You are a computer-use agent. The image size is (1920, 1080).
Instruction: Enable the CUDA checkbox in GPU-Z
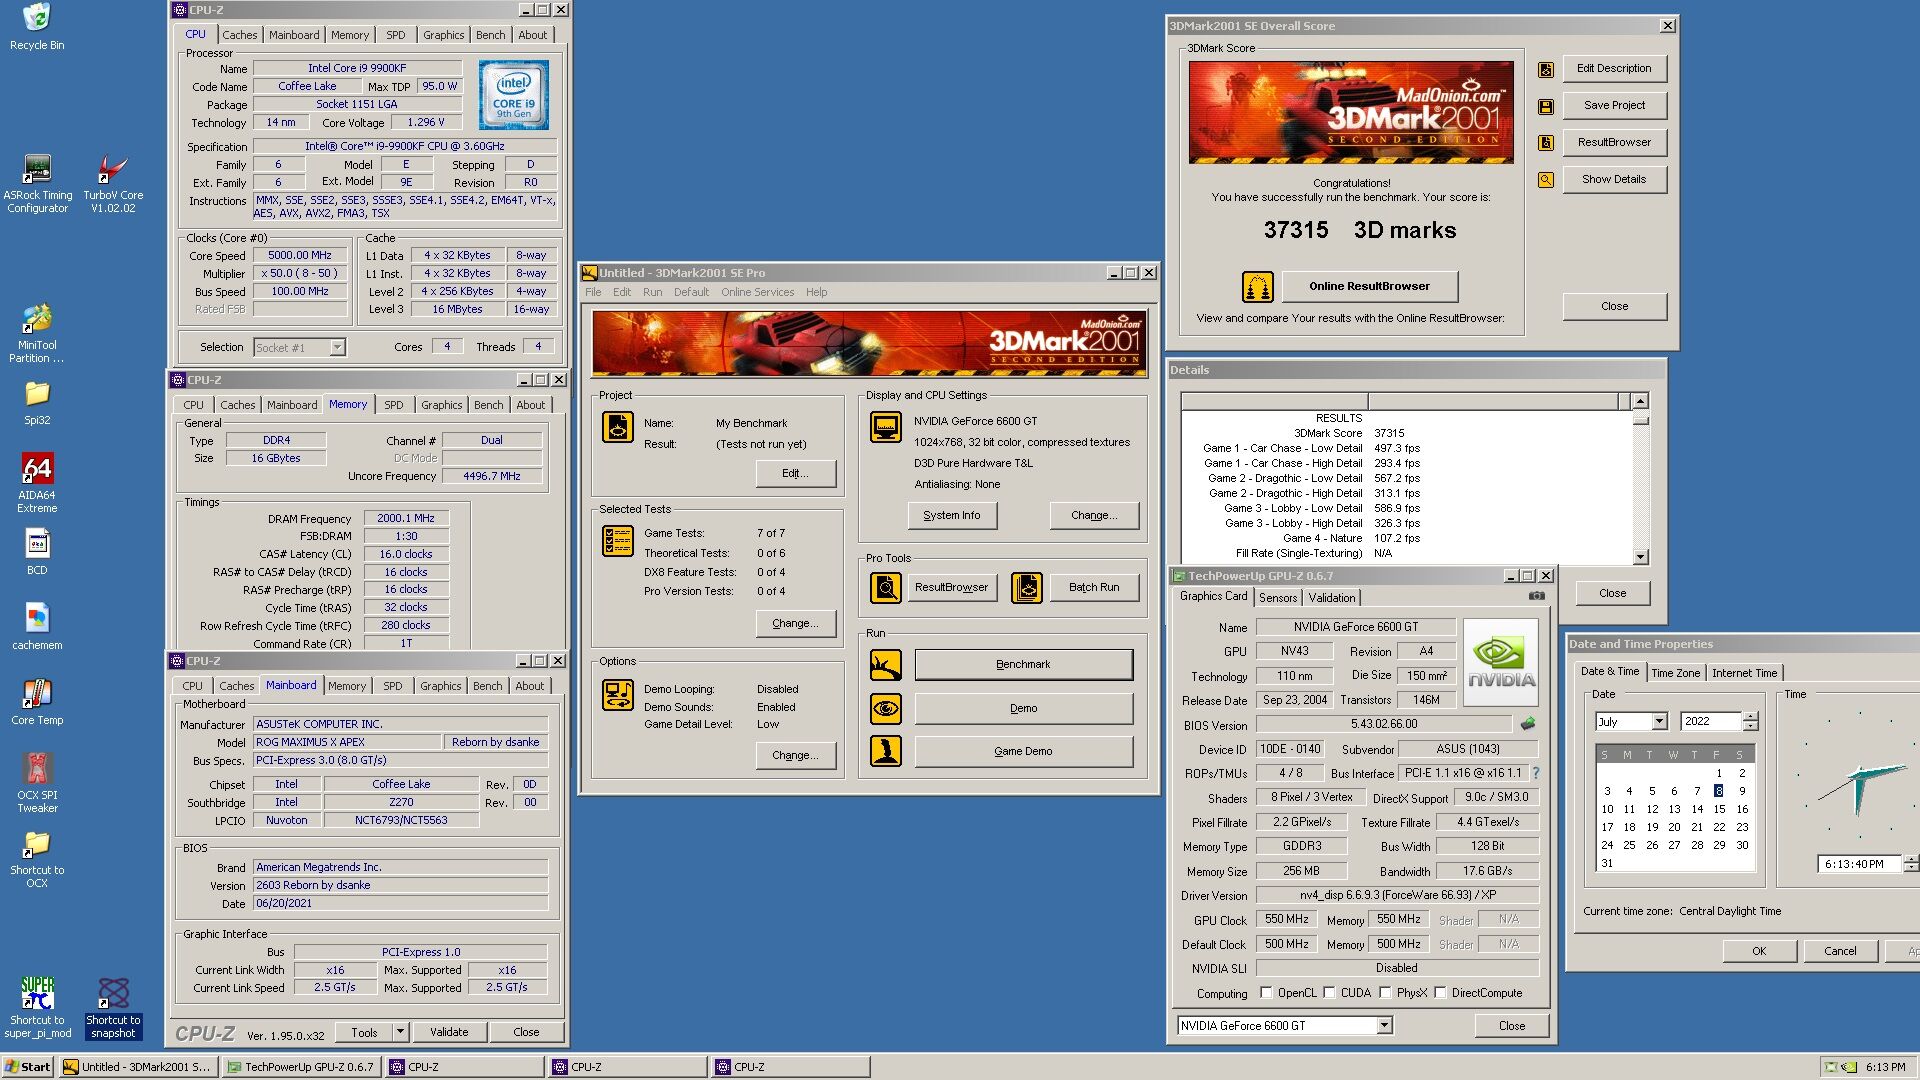1329,993
